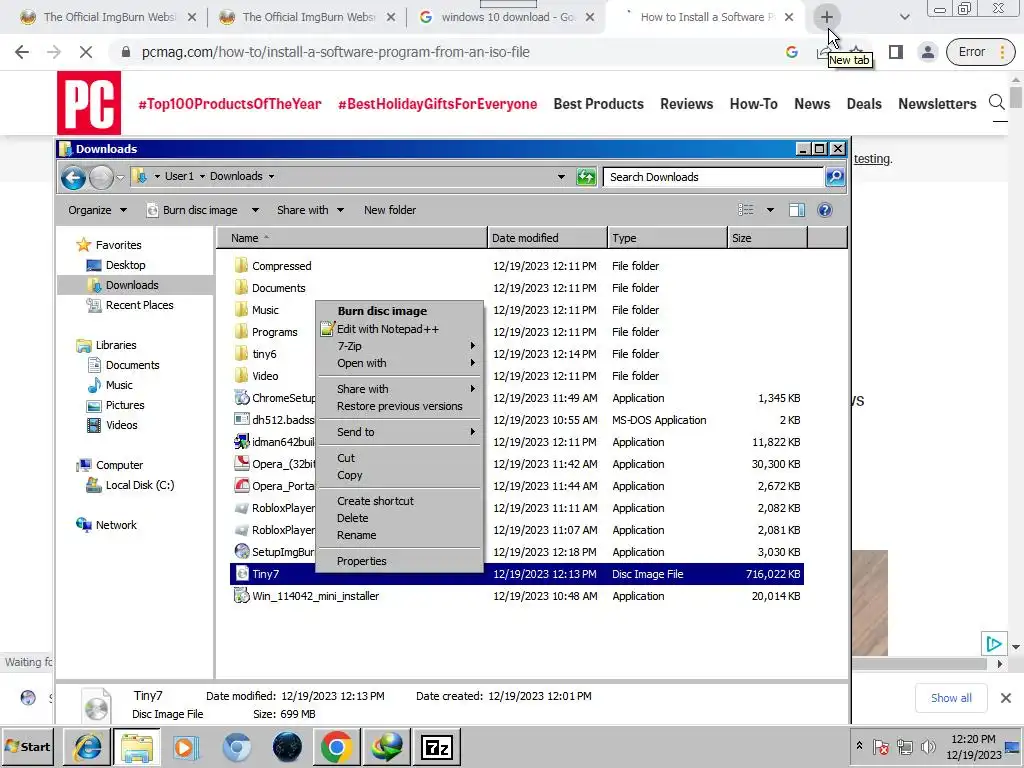
Task: Select Properties in the context menu
Action: pyautogui.click(x=400, y=561)
